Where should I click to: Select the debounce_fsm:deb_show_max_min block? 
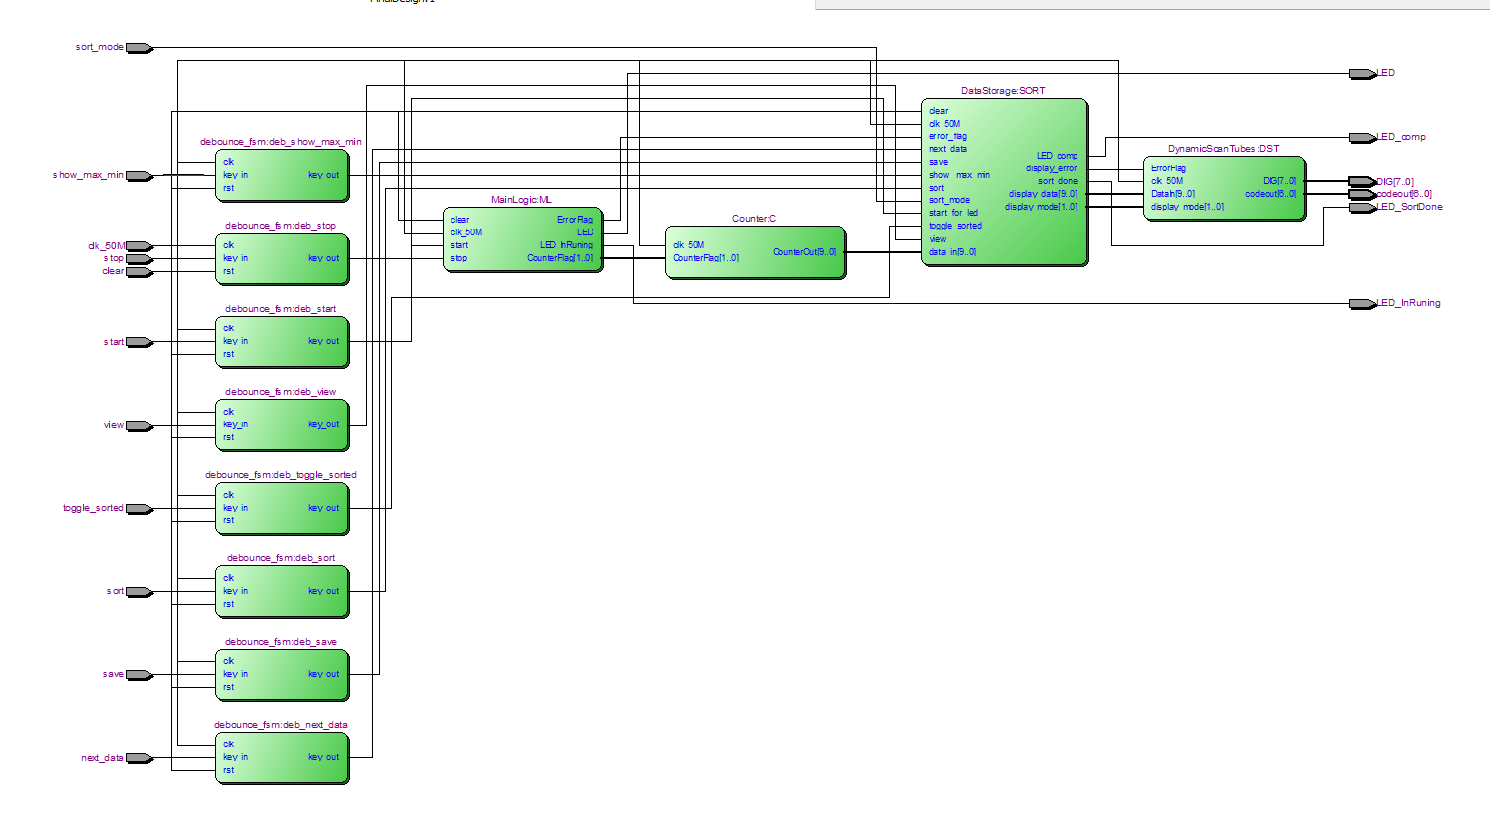282,175
